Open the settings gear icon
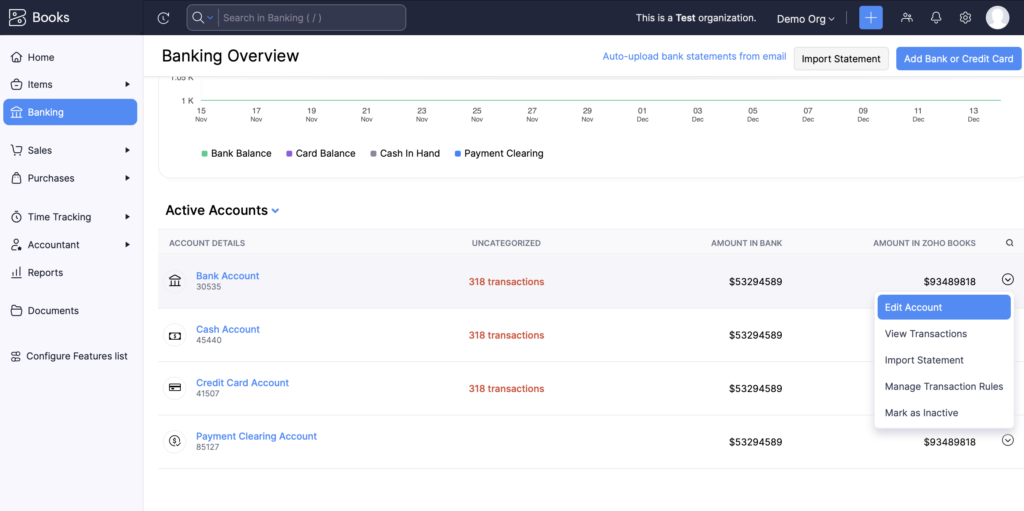Viewport: 1024px width, 511px height. tap(965, 18)
